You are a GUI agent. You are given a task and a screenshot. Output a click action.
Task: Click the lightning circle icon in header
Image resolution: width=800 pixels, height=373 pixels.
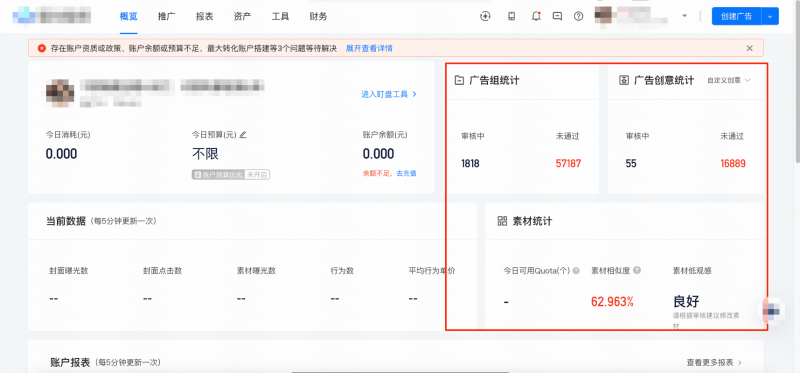485,16
